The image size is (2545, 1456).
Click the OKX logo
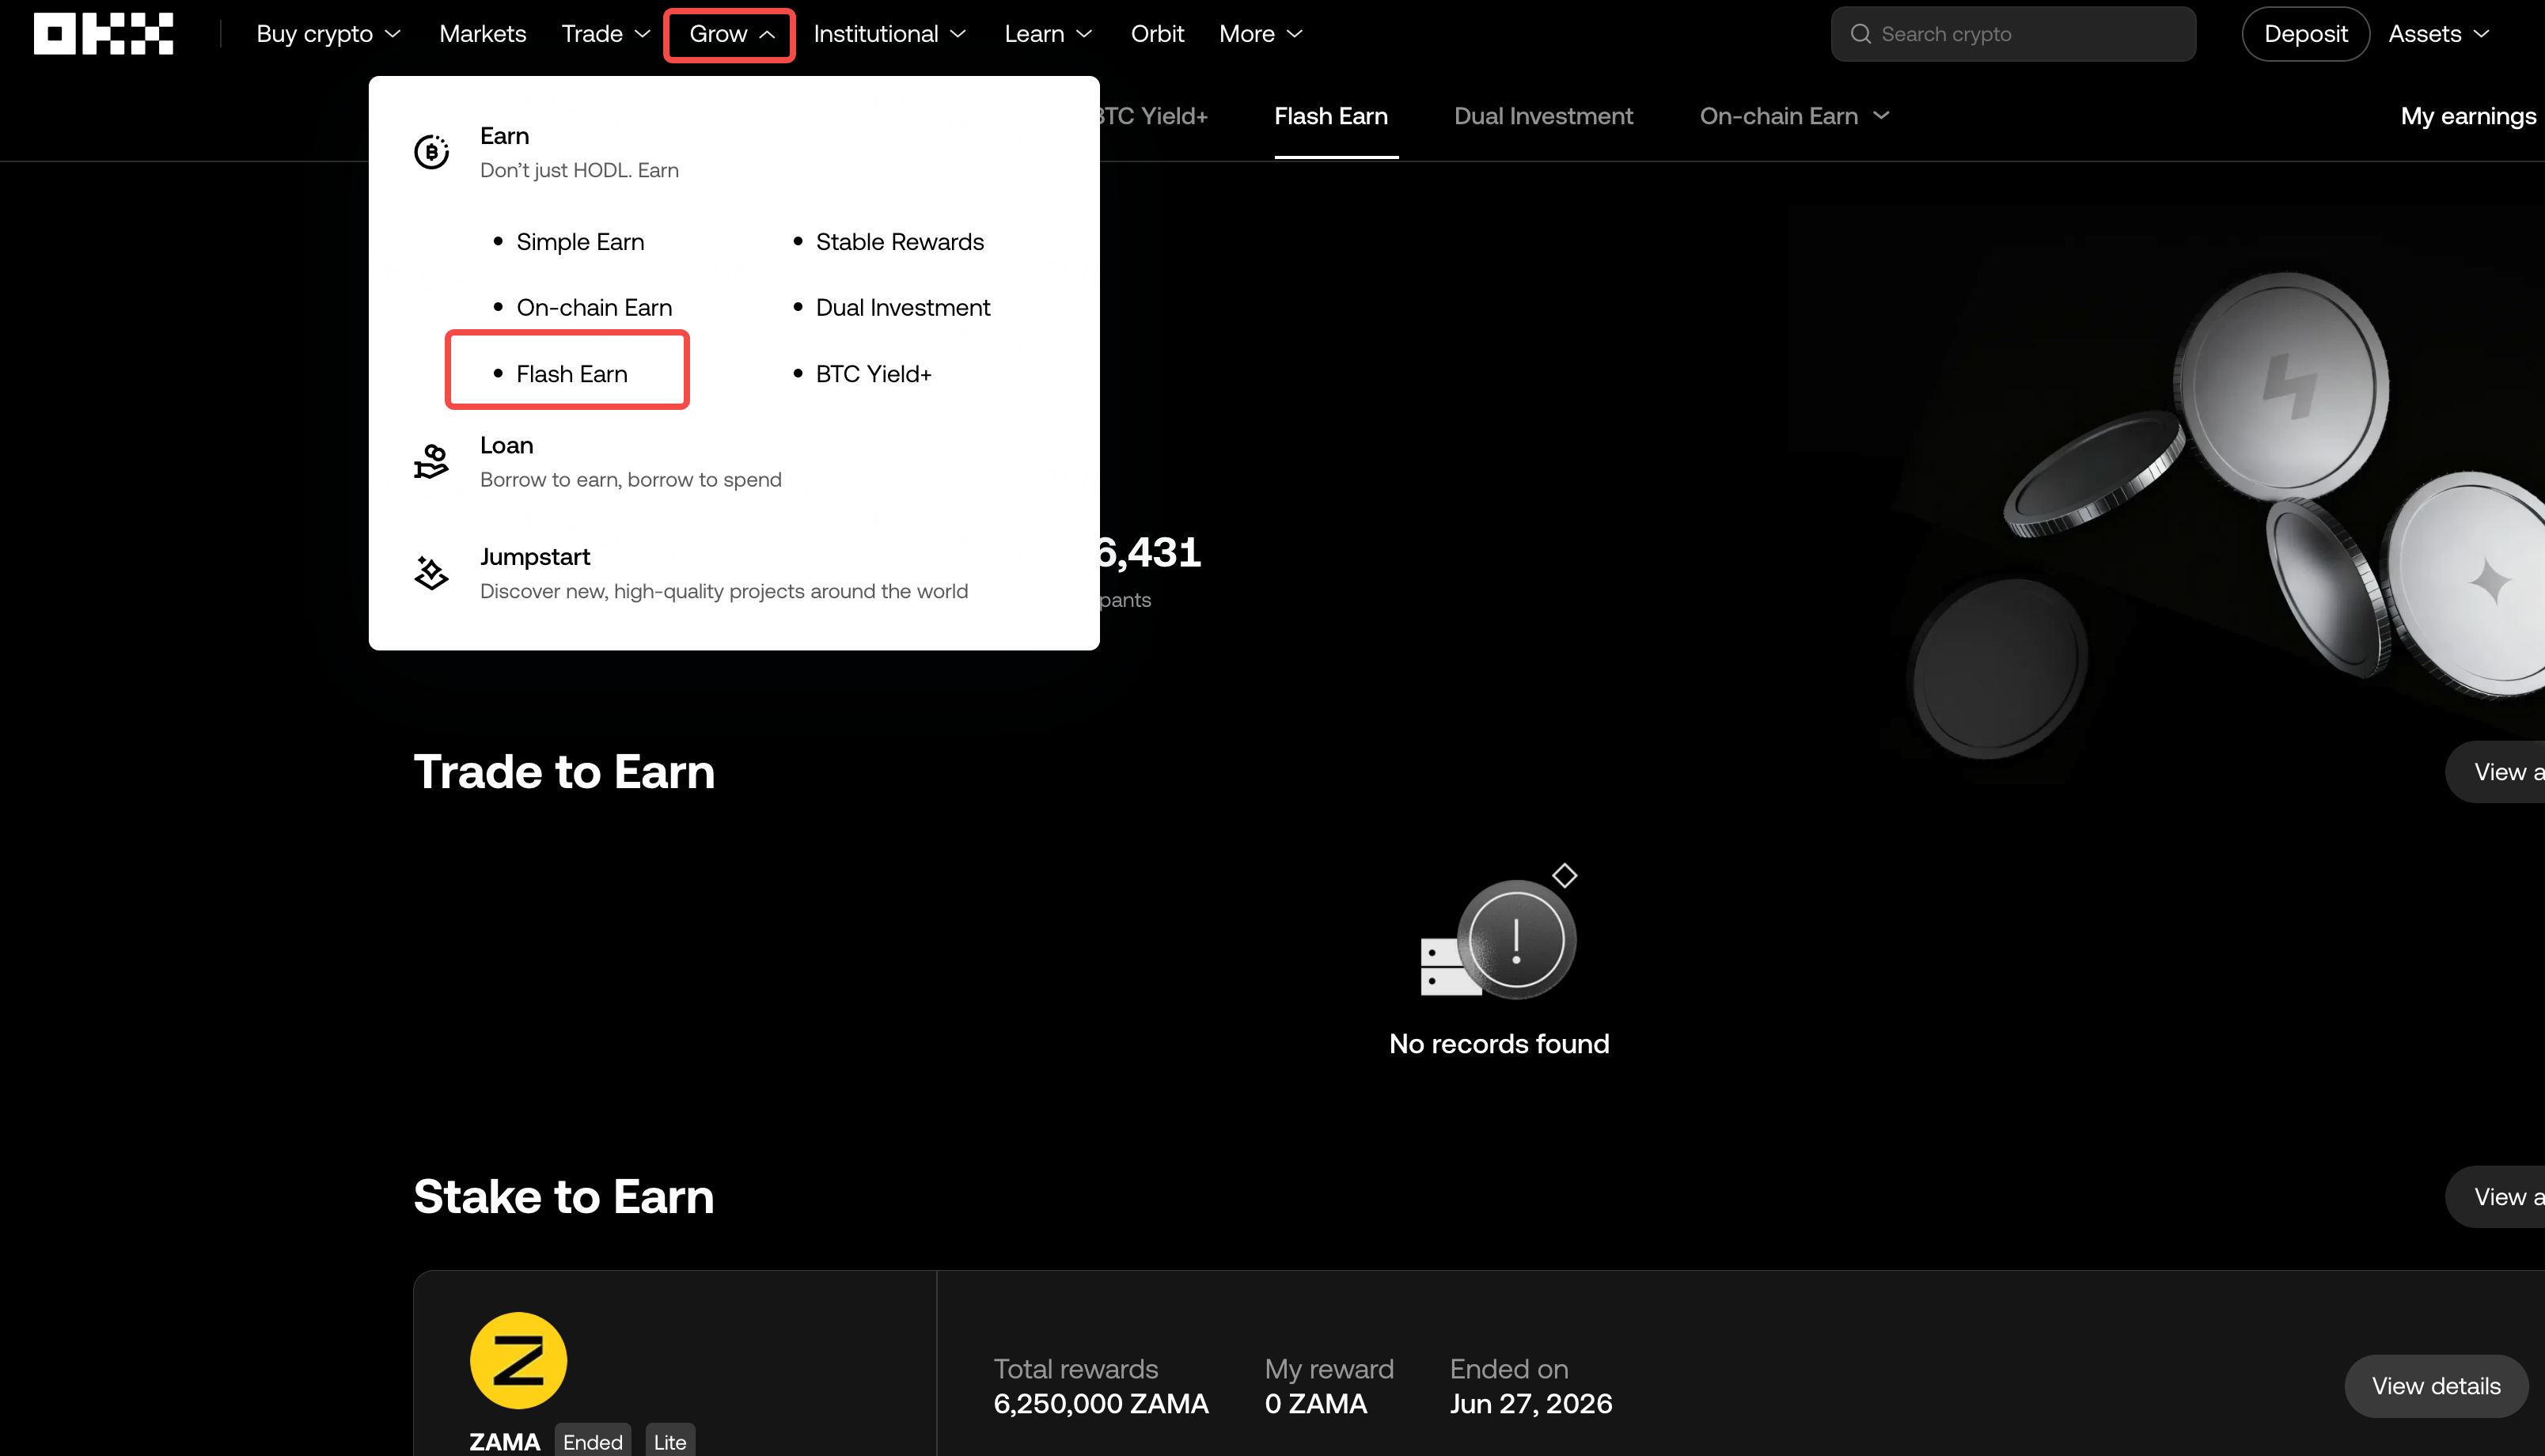103,33
